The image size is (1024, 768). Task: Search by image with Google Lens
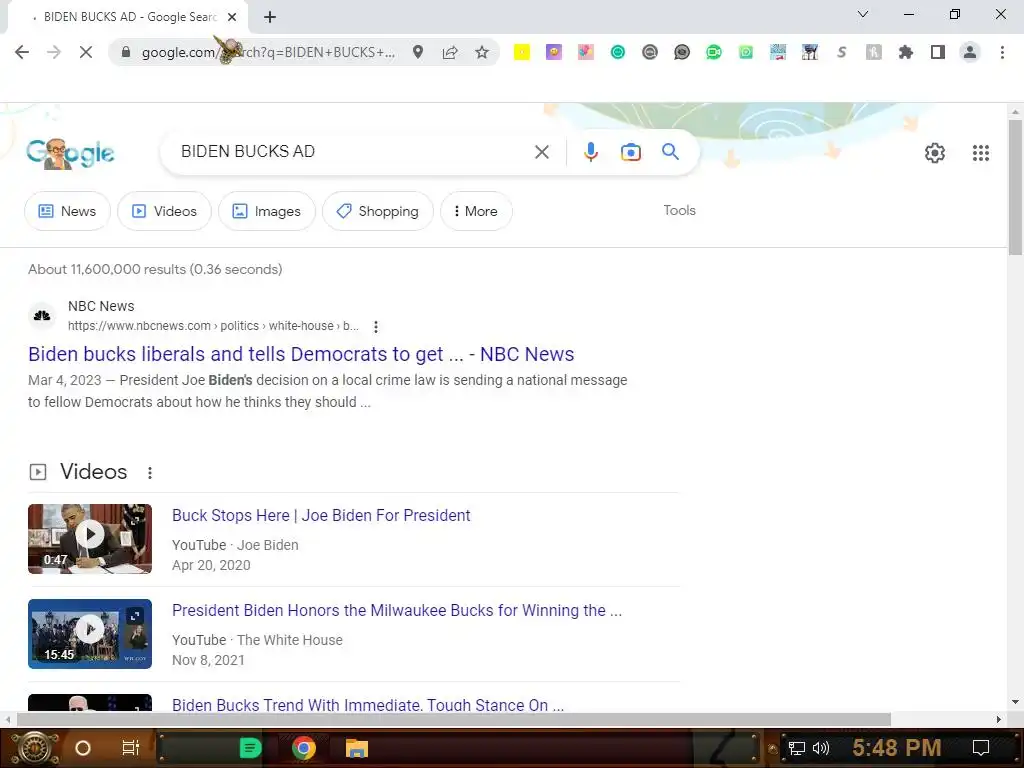click(630, 152)
